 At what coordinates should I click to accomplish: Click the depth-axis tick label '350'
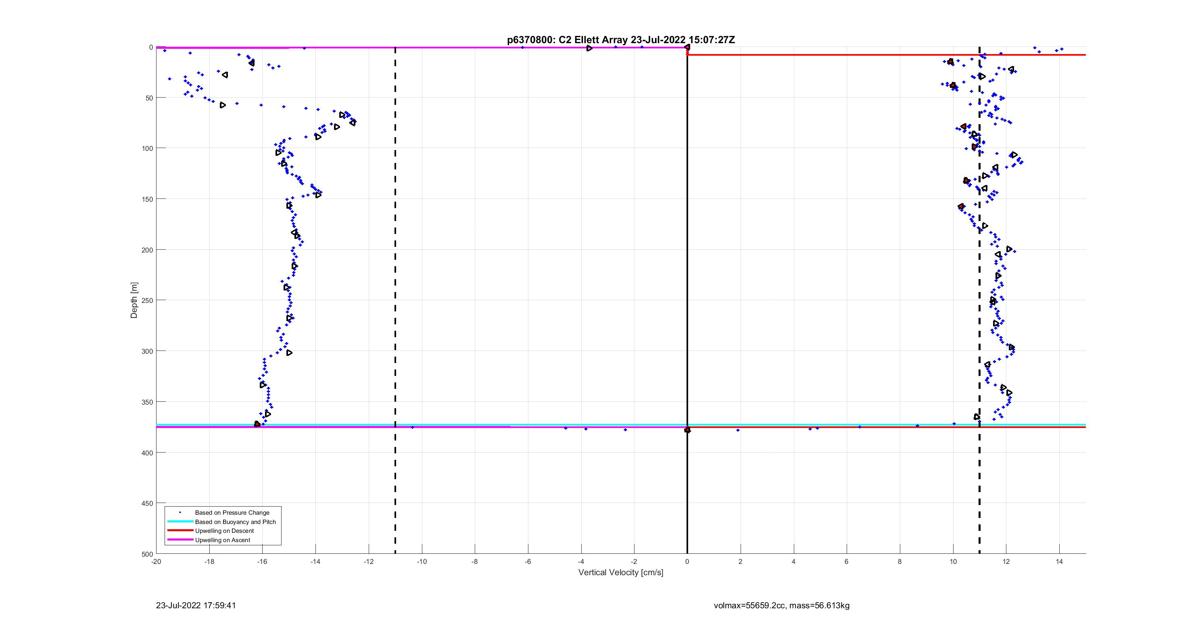pyautogui.click(x=146, y=402)
